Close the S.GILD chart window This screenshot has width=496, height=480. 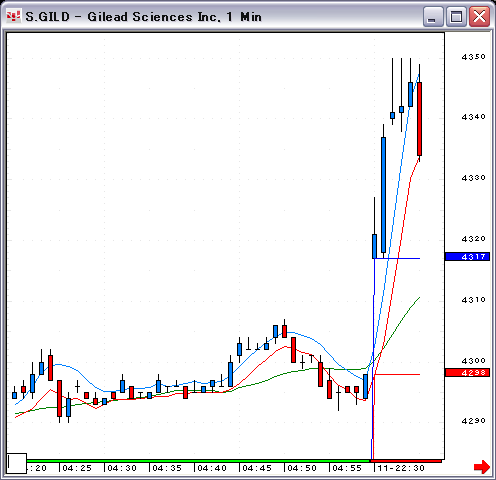click(x=479, y=17)
